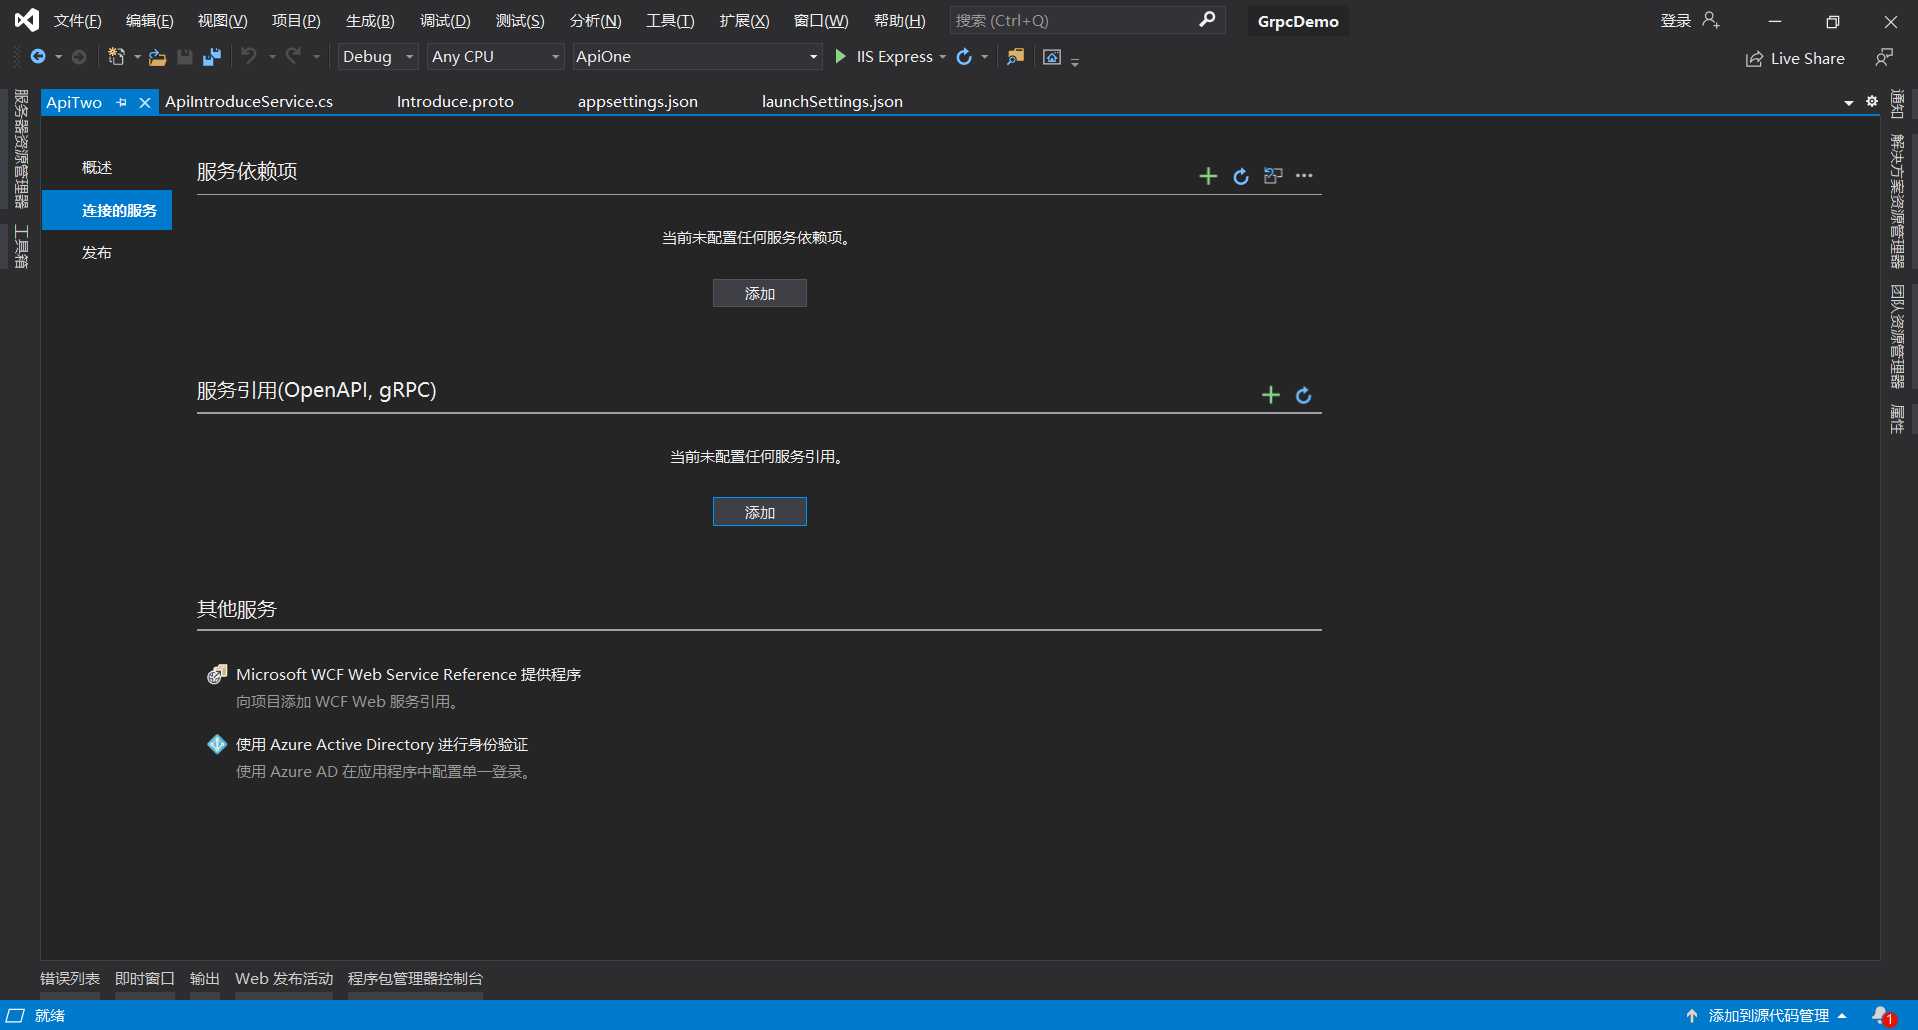Open the list of open document tabs

click(x=1849, y=102)
